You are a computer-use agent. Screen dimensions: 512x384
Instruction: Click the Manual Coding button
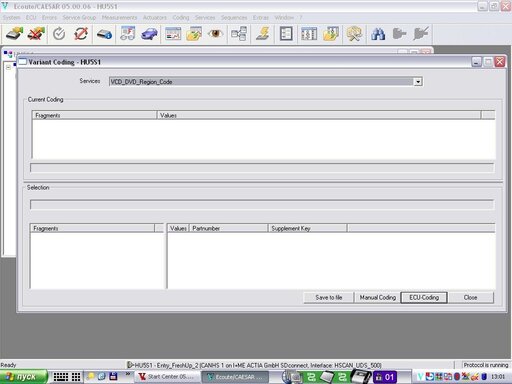coord(378,297)
